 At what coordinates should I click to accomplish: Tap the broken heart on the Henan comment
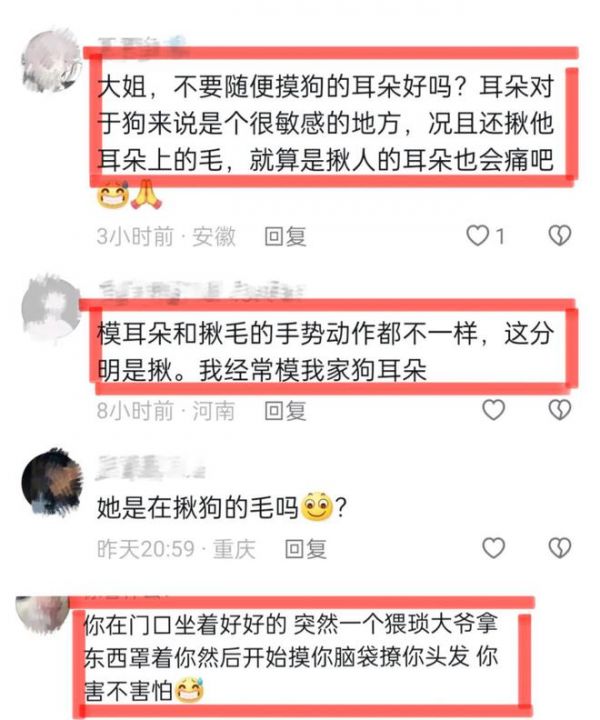(560, 410)
